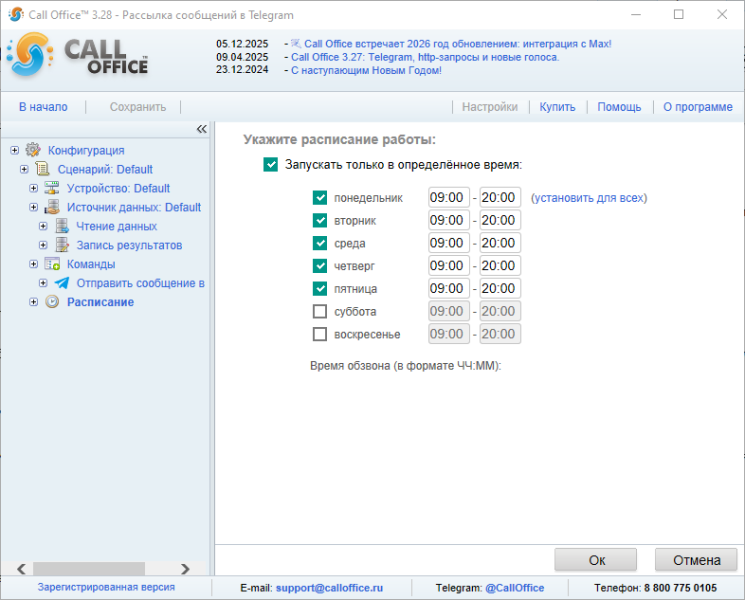Uncheck the четверг checkbox
745x600 pixels.
[x=320, y=266]
